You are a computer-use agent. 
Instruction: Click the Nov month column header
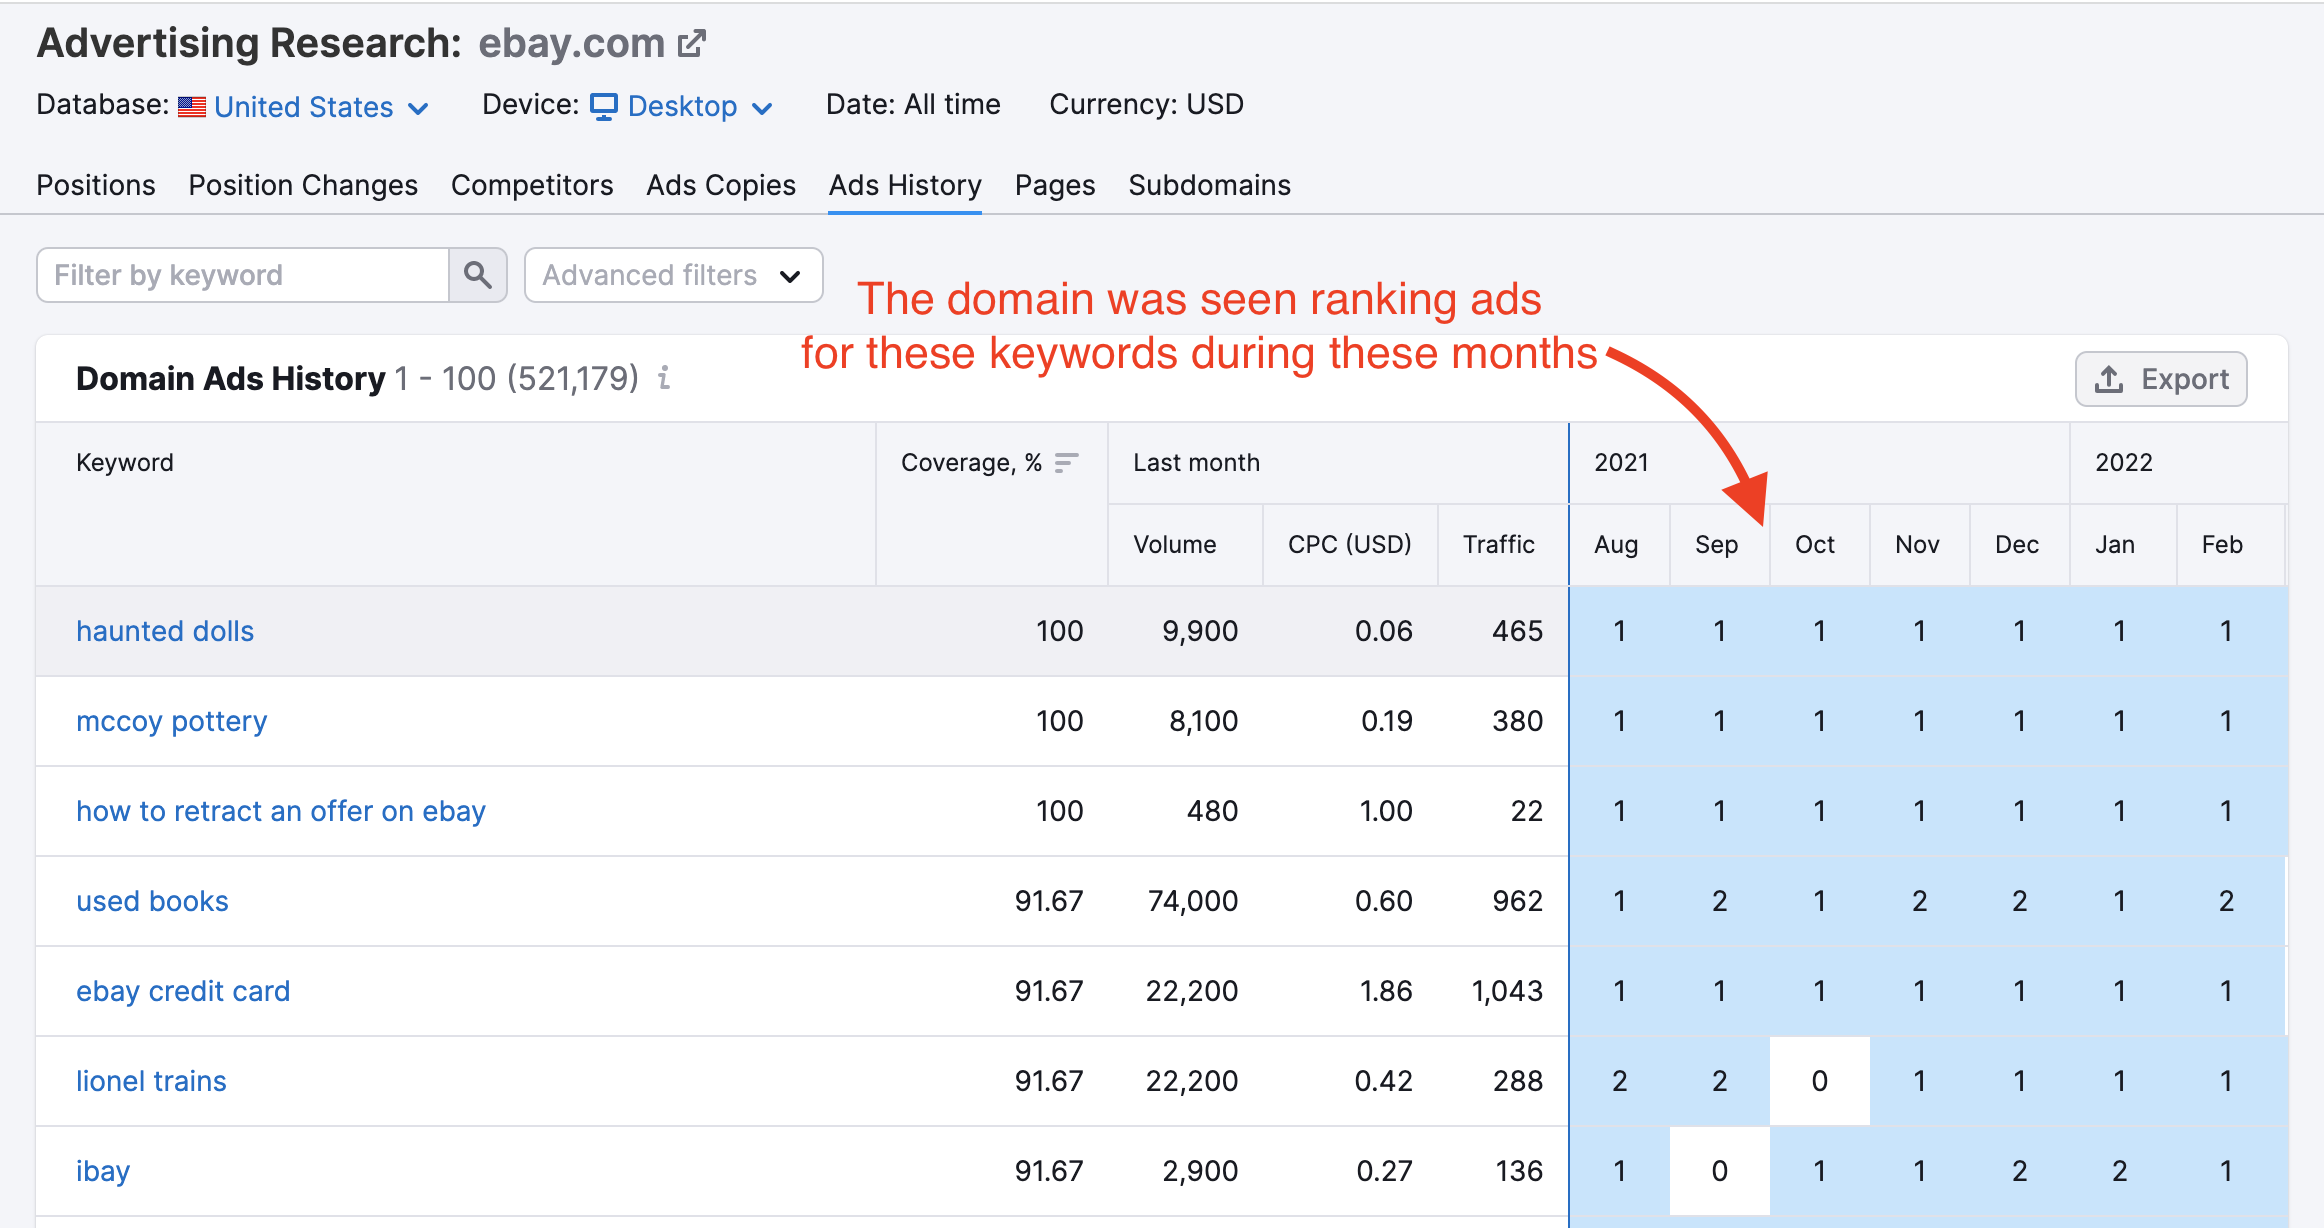point(1918,544)
